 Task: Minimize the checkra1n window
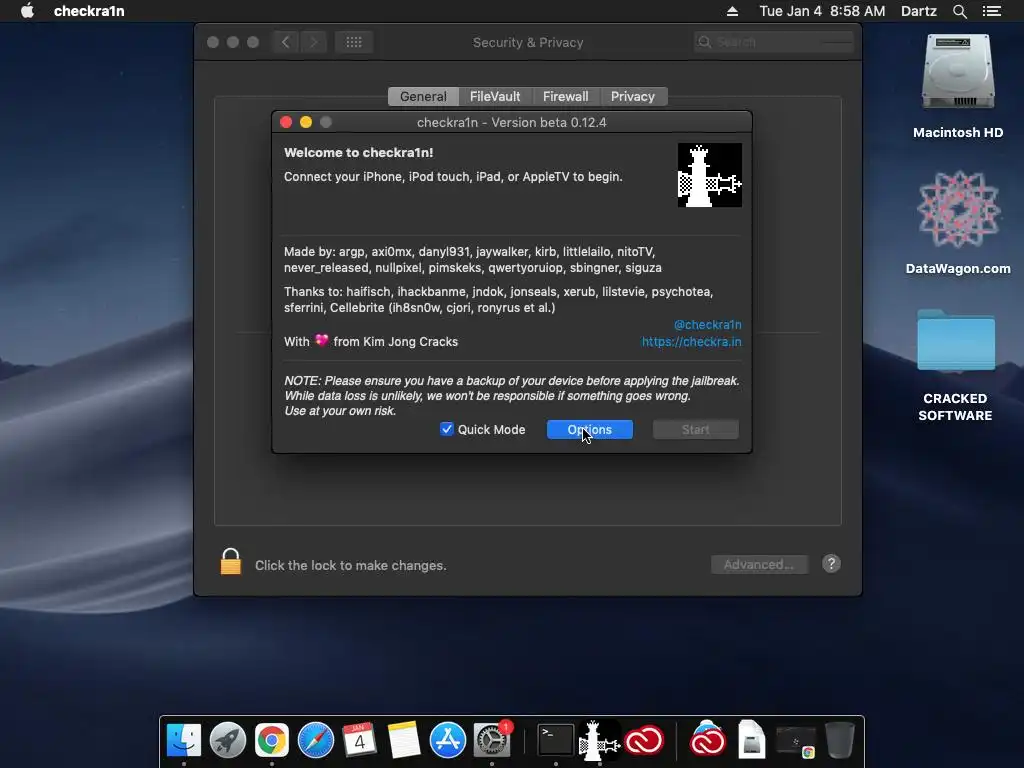coord(306,122)
